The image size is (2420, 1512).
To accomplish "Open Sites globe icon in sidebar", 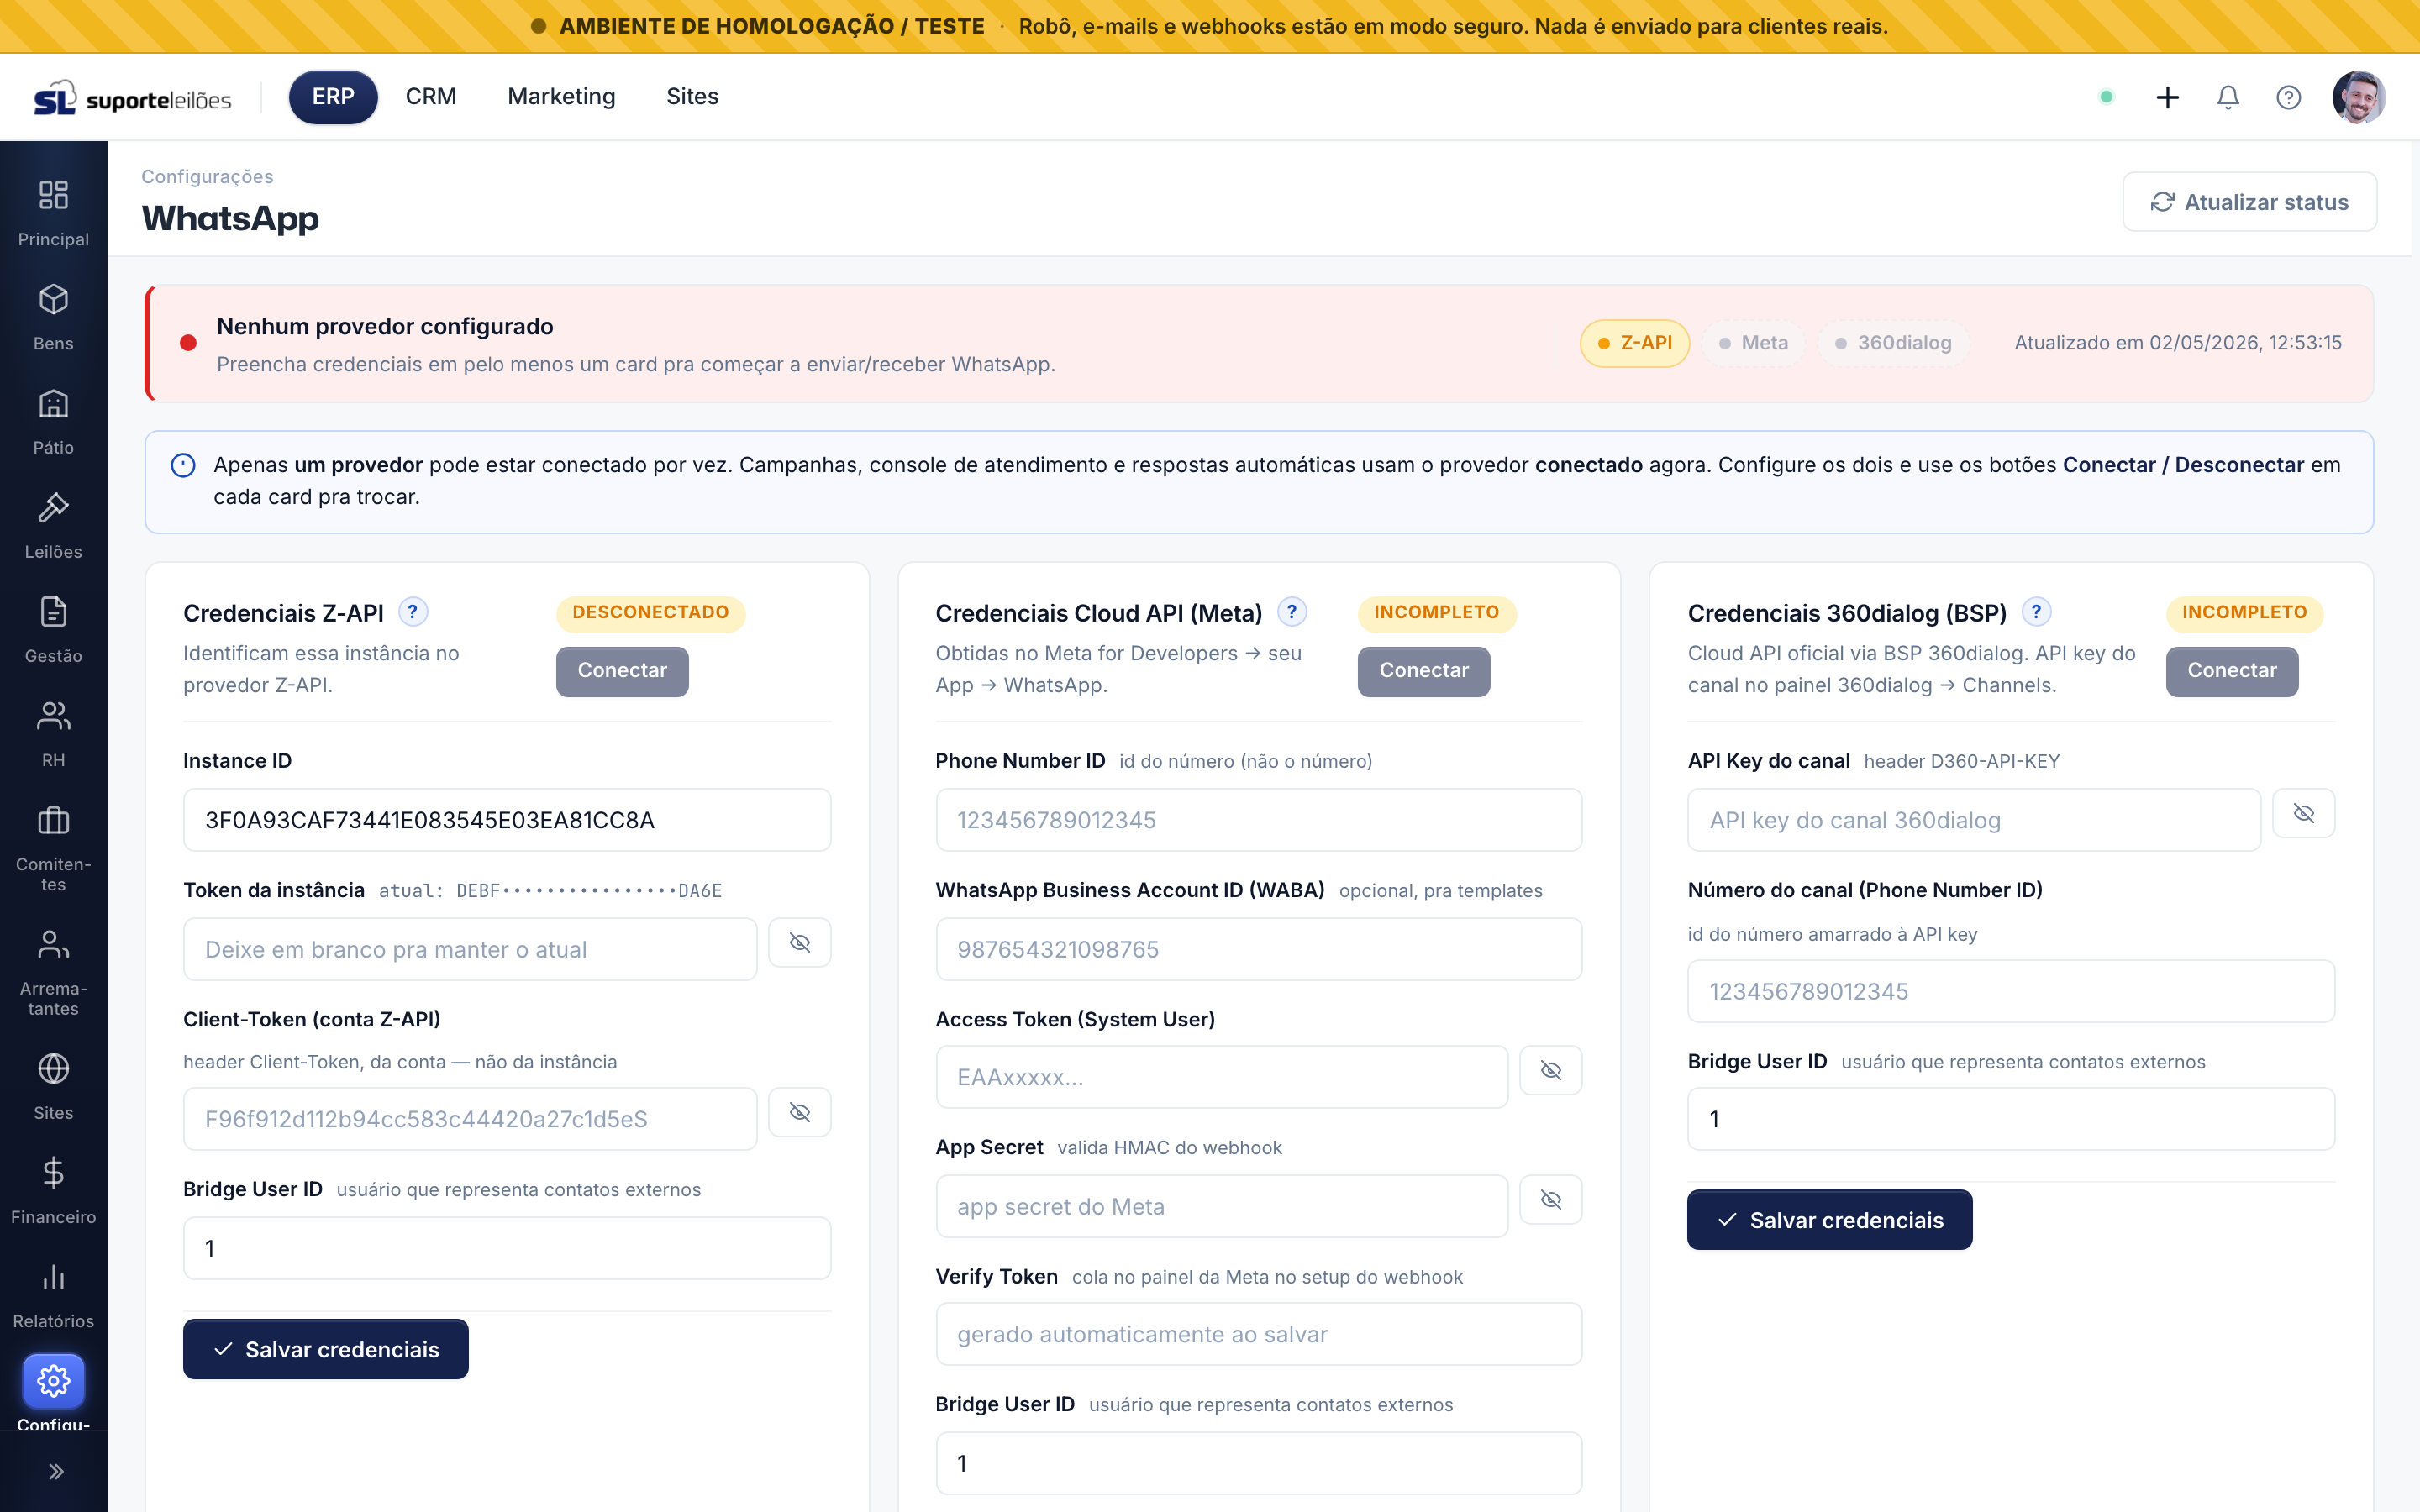I will tap(53, 1068).
